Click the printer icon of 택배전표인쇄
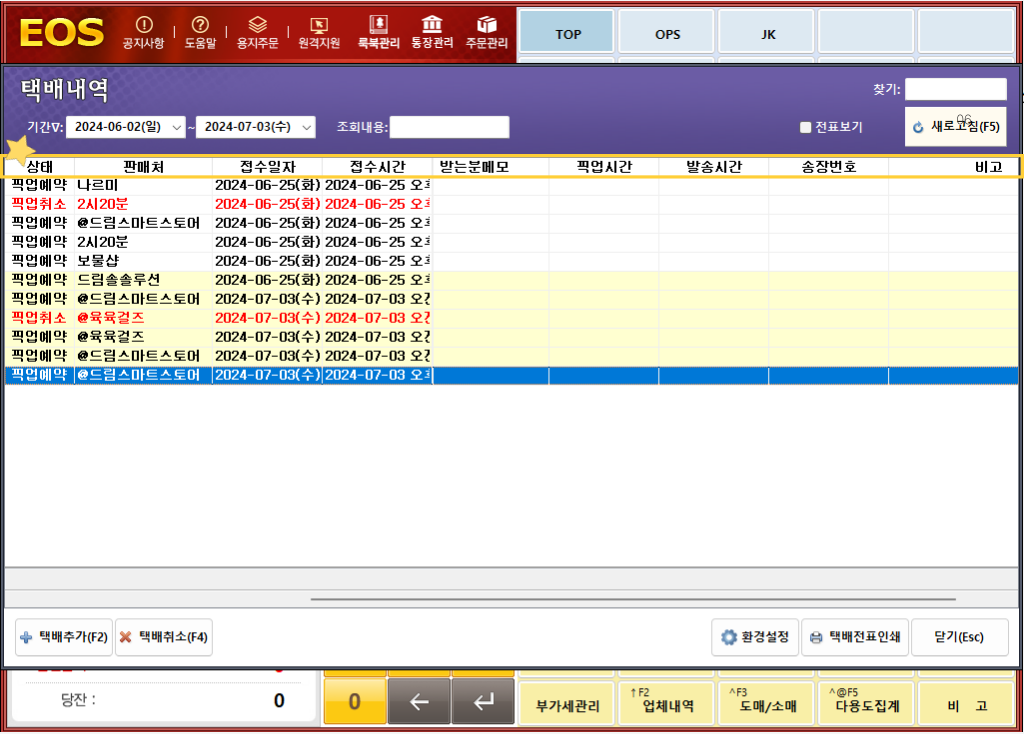Image resolution: width=1024 pixels, height=734 pixels. pos(816,637)
